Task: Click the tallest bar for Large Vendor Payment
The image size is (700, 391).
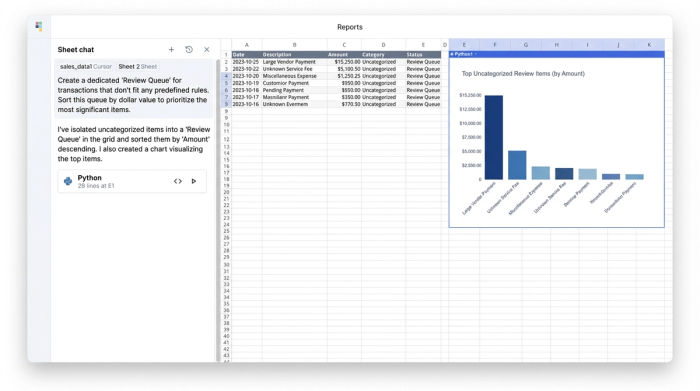Action: [494, 137]
